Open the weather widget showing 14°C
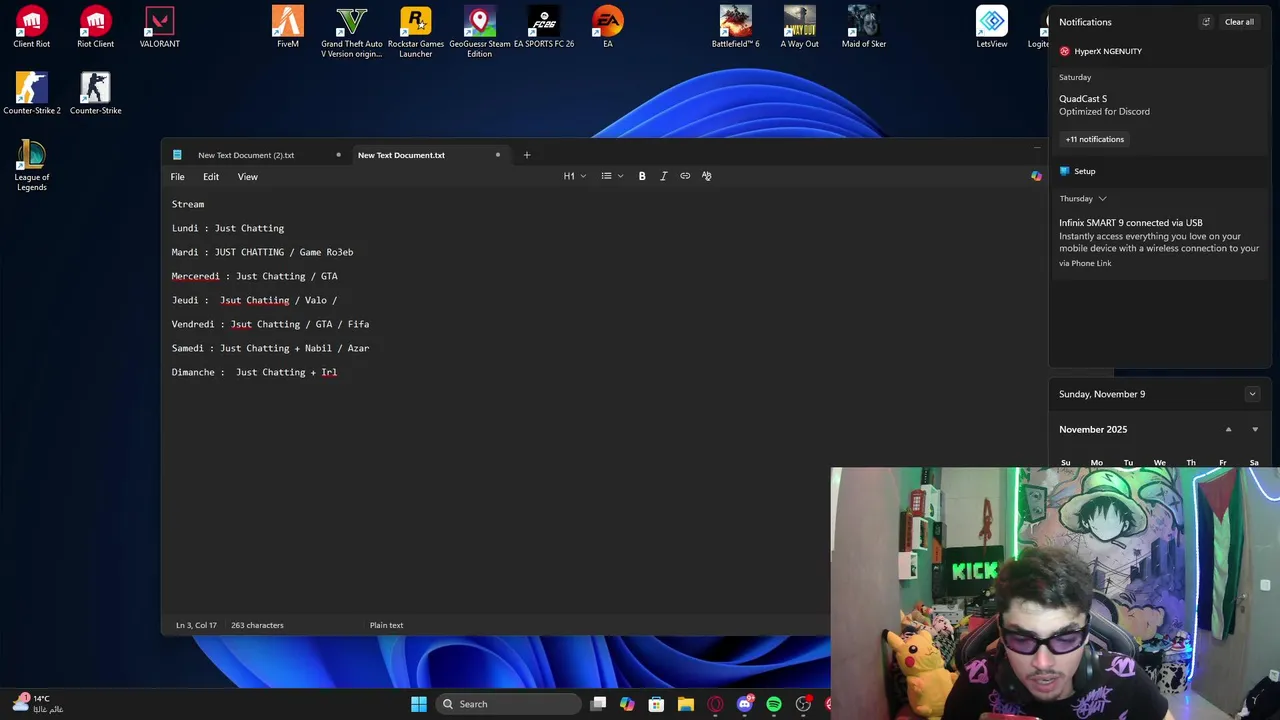Viewport: 1280px width, 720px height. pos(38,704)
